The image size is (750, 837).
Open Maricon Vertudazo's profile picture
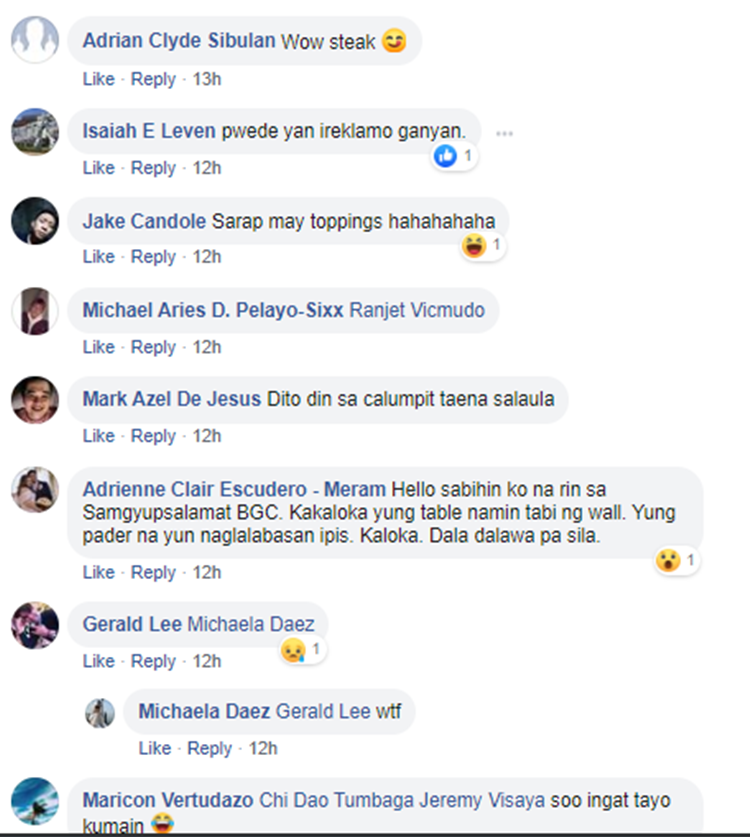point(35,801)
